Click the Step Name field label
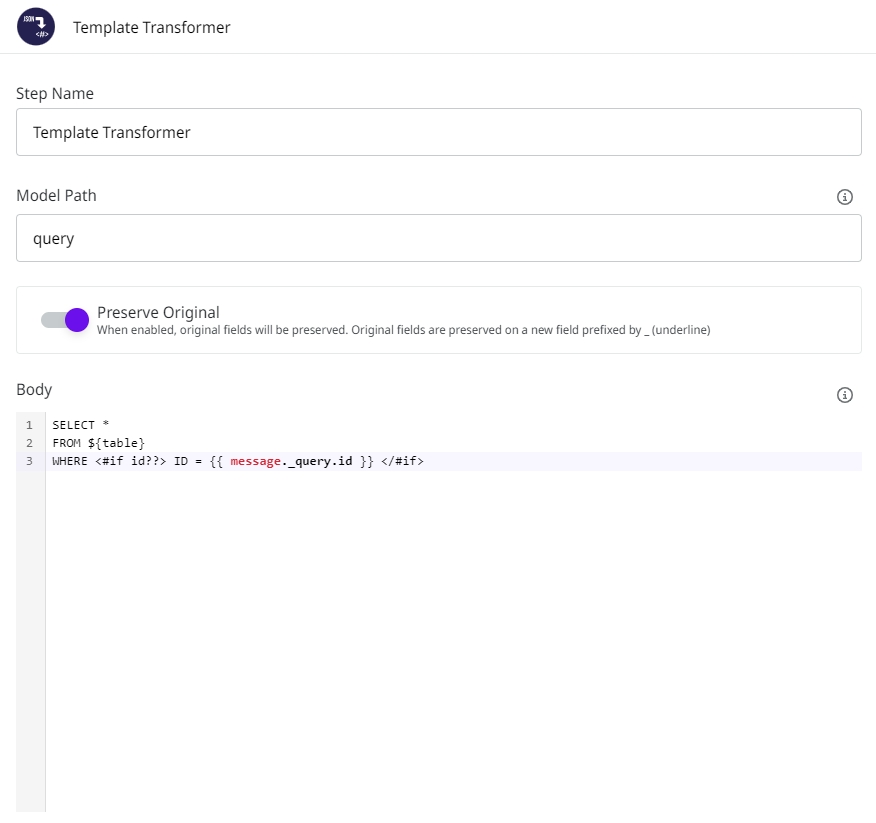Screen dimensions: 876x823 [x=55, y=93]
